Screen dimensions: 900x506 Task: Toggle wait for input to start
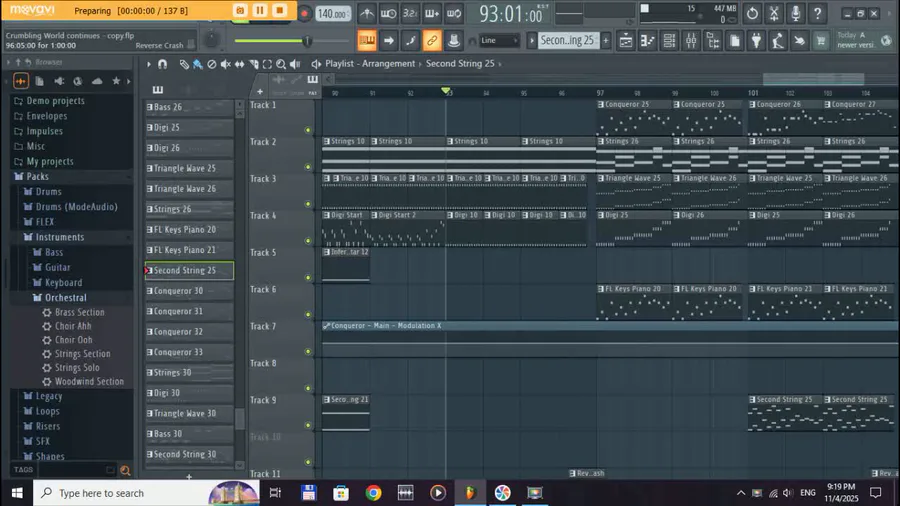click(389, 13)
